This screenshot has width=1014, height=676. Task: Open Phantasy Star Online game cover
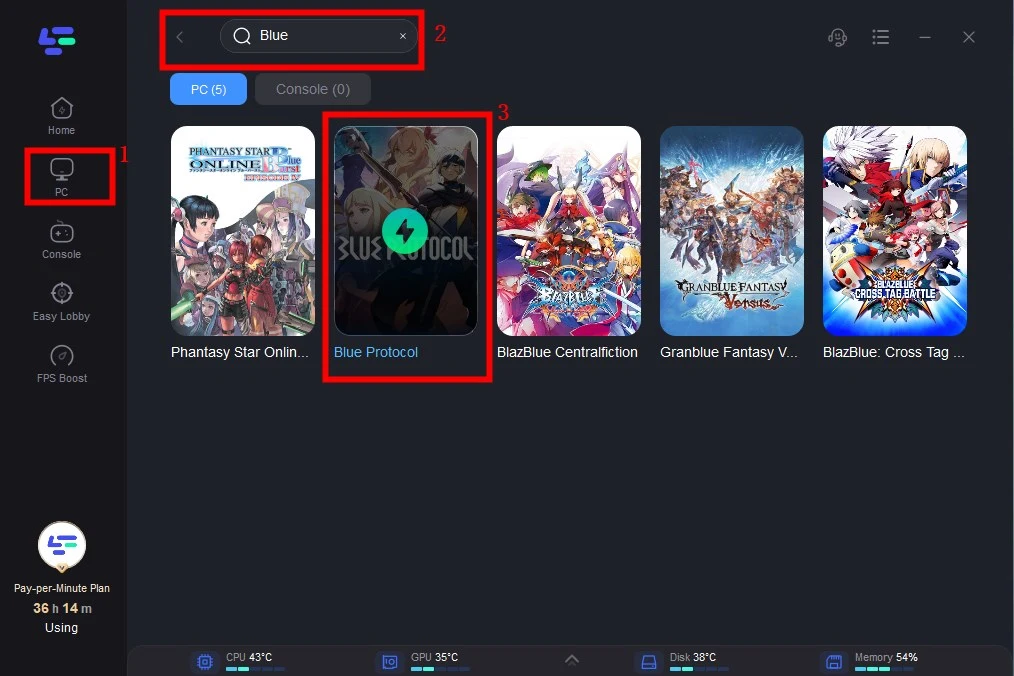click(243, 231)
